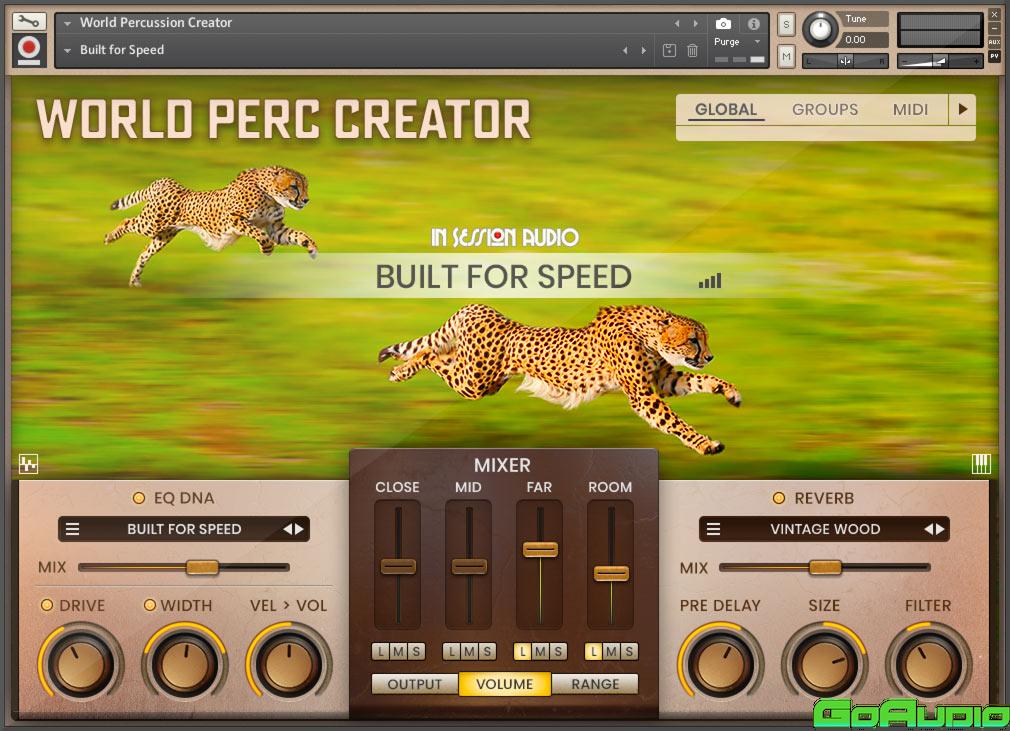
Task: Take a snapshot with the camera icon
Action: click(x=723, y=24)
